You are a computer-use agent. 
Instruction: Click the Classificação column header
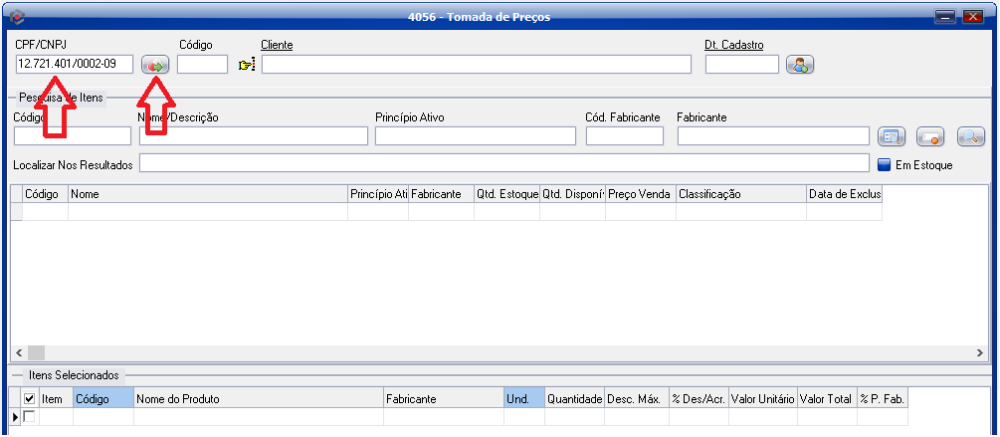pyautogui.click(x=740, y=193)
